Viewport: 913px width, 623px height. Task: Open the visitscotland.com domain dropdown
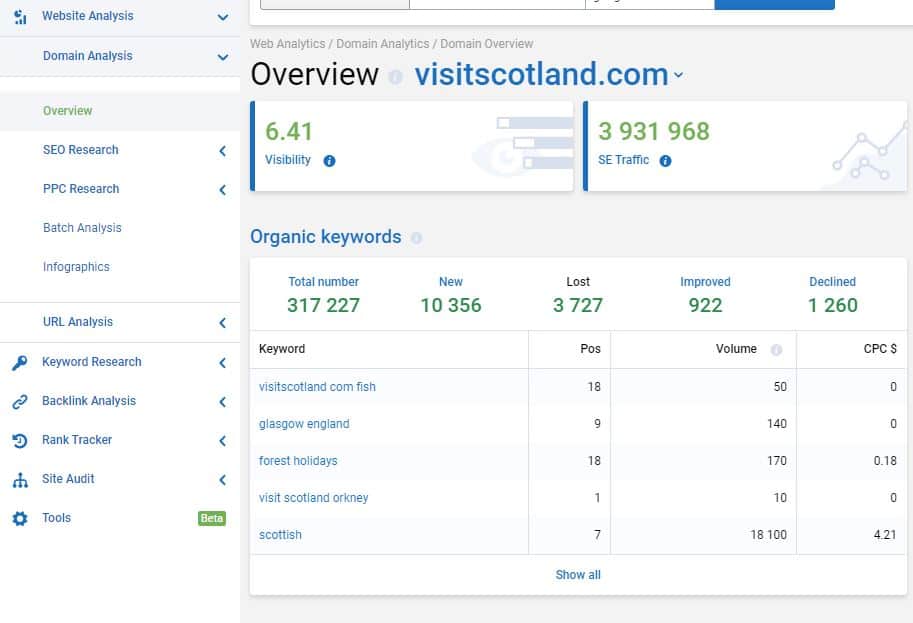(678, 75)
